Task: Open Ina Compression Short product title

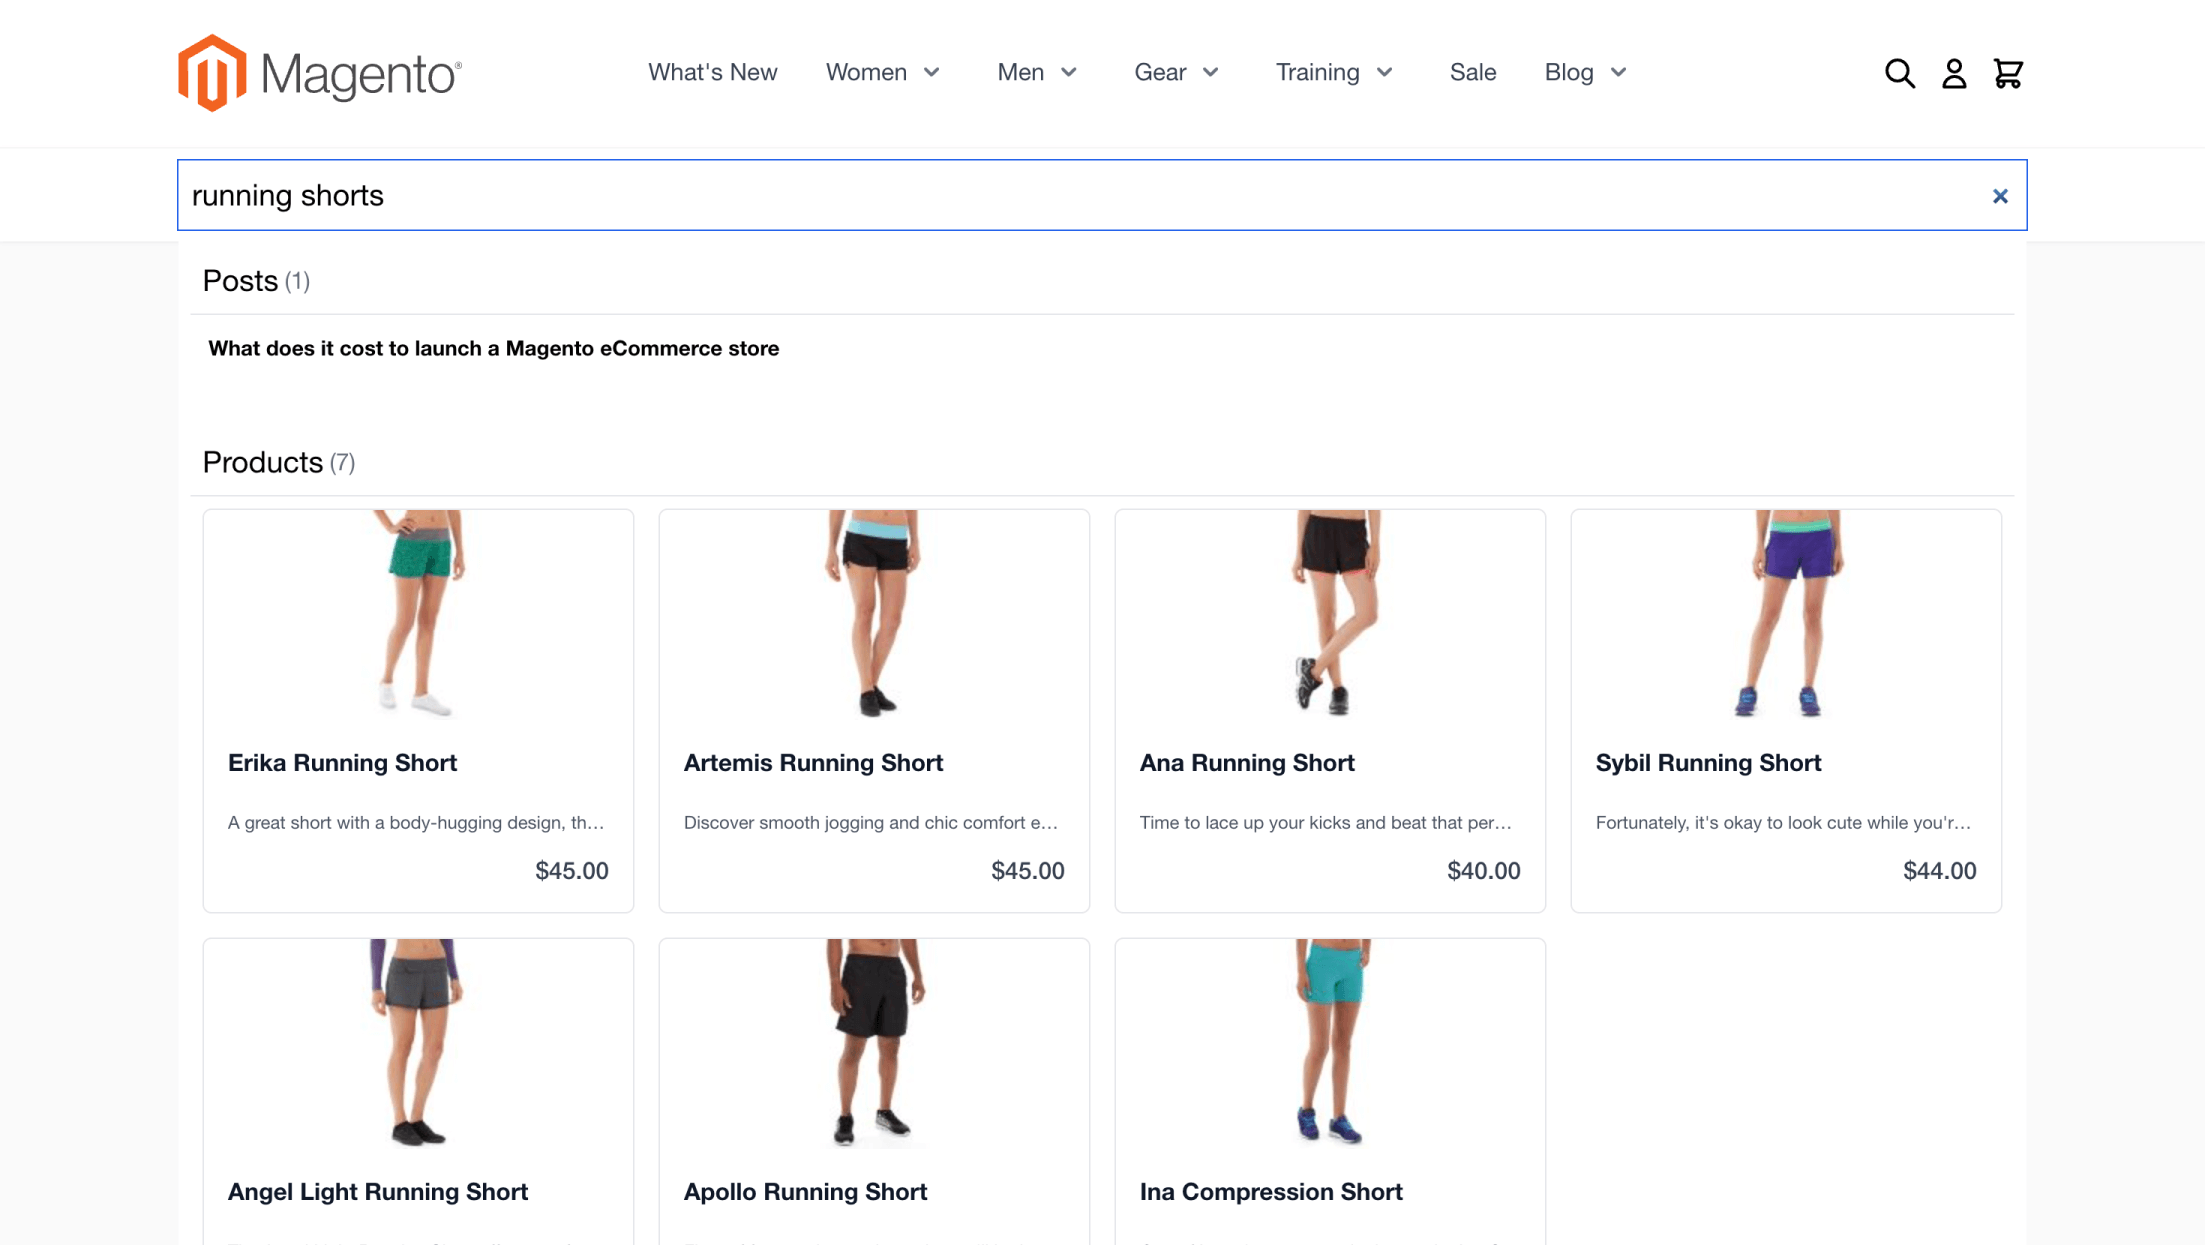Action: pos(1271,1192)
